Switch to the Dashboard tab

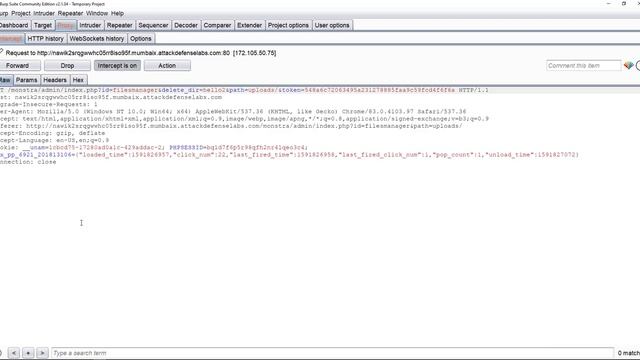(x=14, y=25)
